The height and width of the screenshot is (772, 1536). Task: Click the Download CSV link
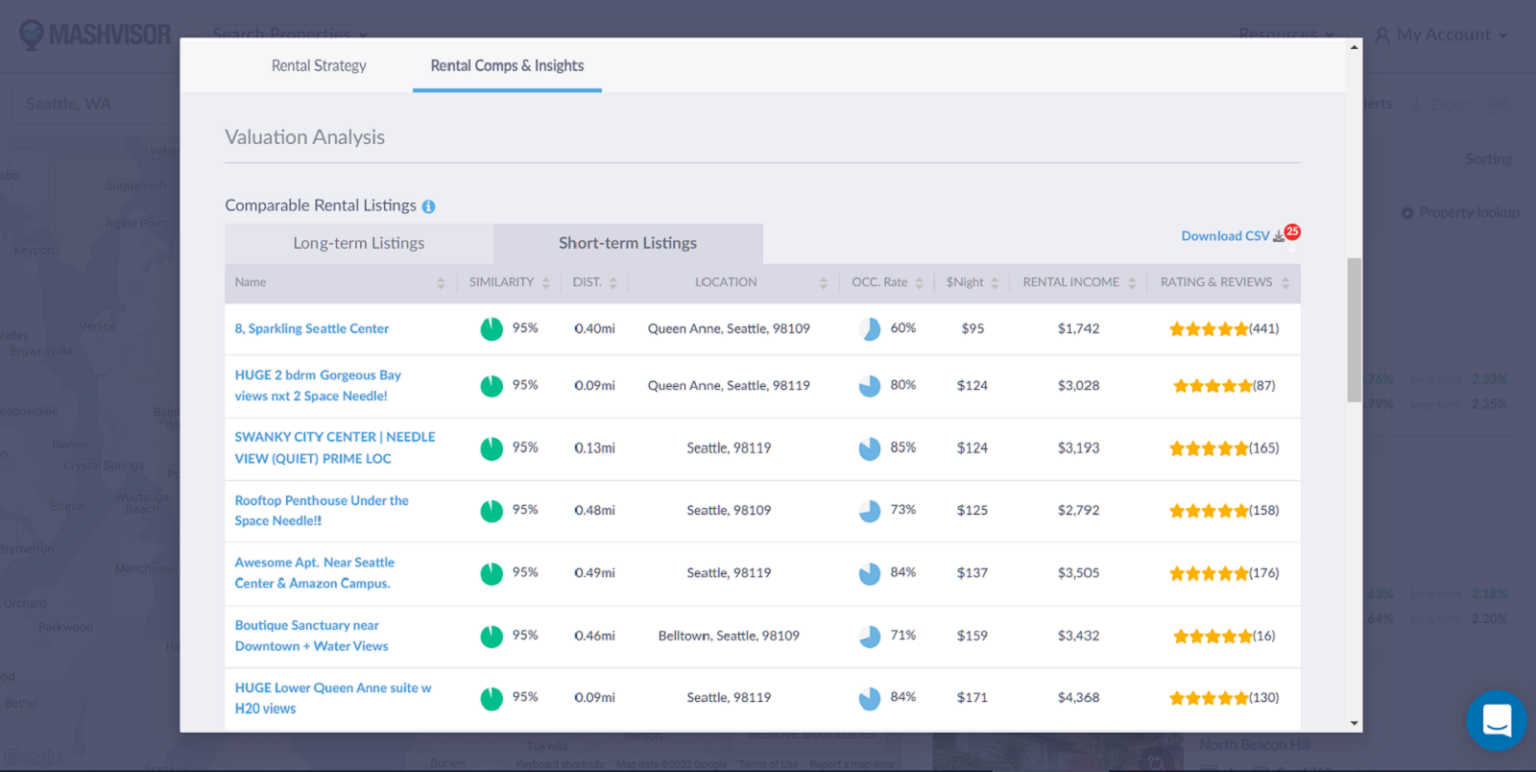pyautogui.click(x=1226, y=235)
